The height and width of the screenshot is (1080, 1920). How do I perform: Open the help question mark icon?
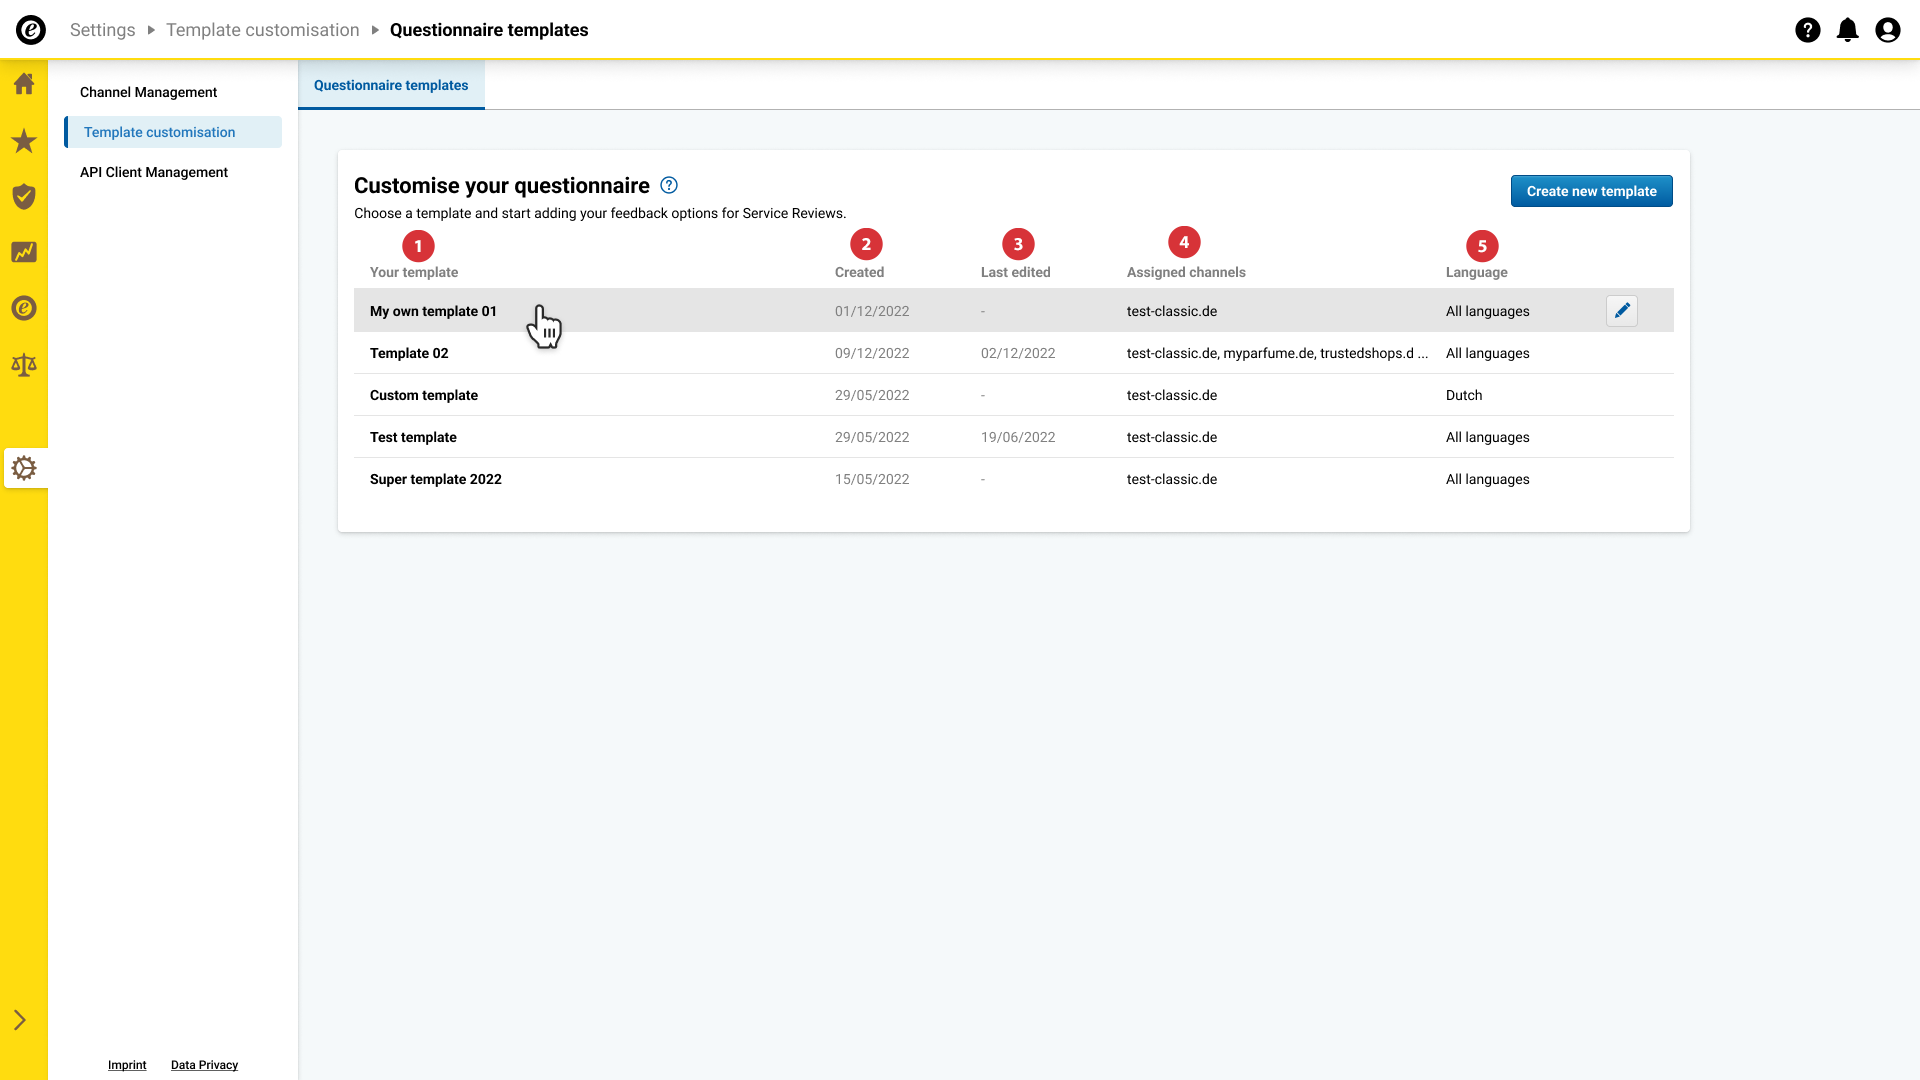[1808, 30]
